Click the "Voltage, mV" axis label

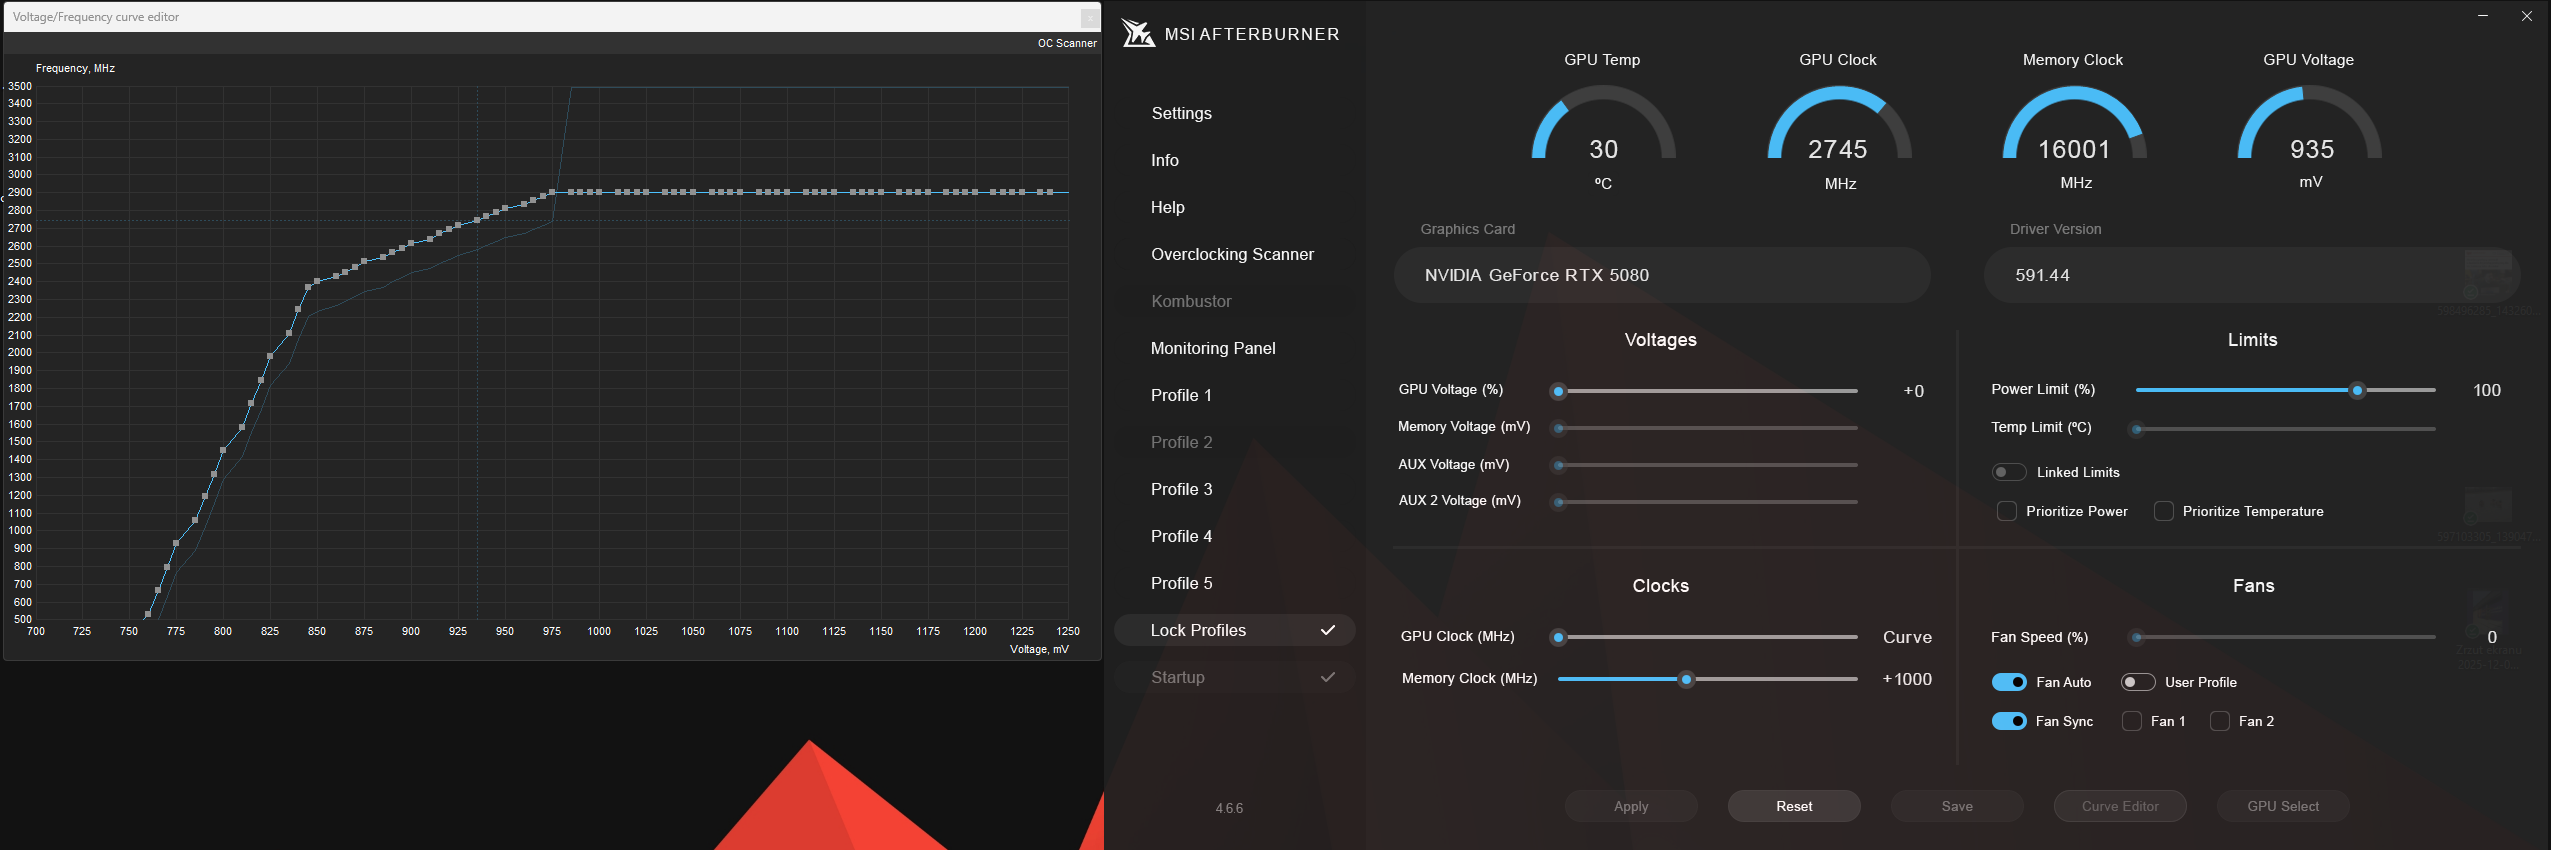pyautogui.click(x=1039, y=649)
